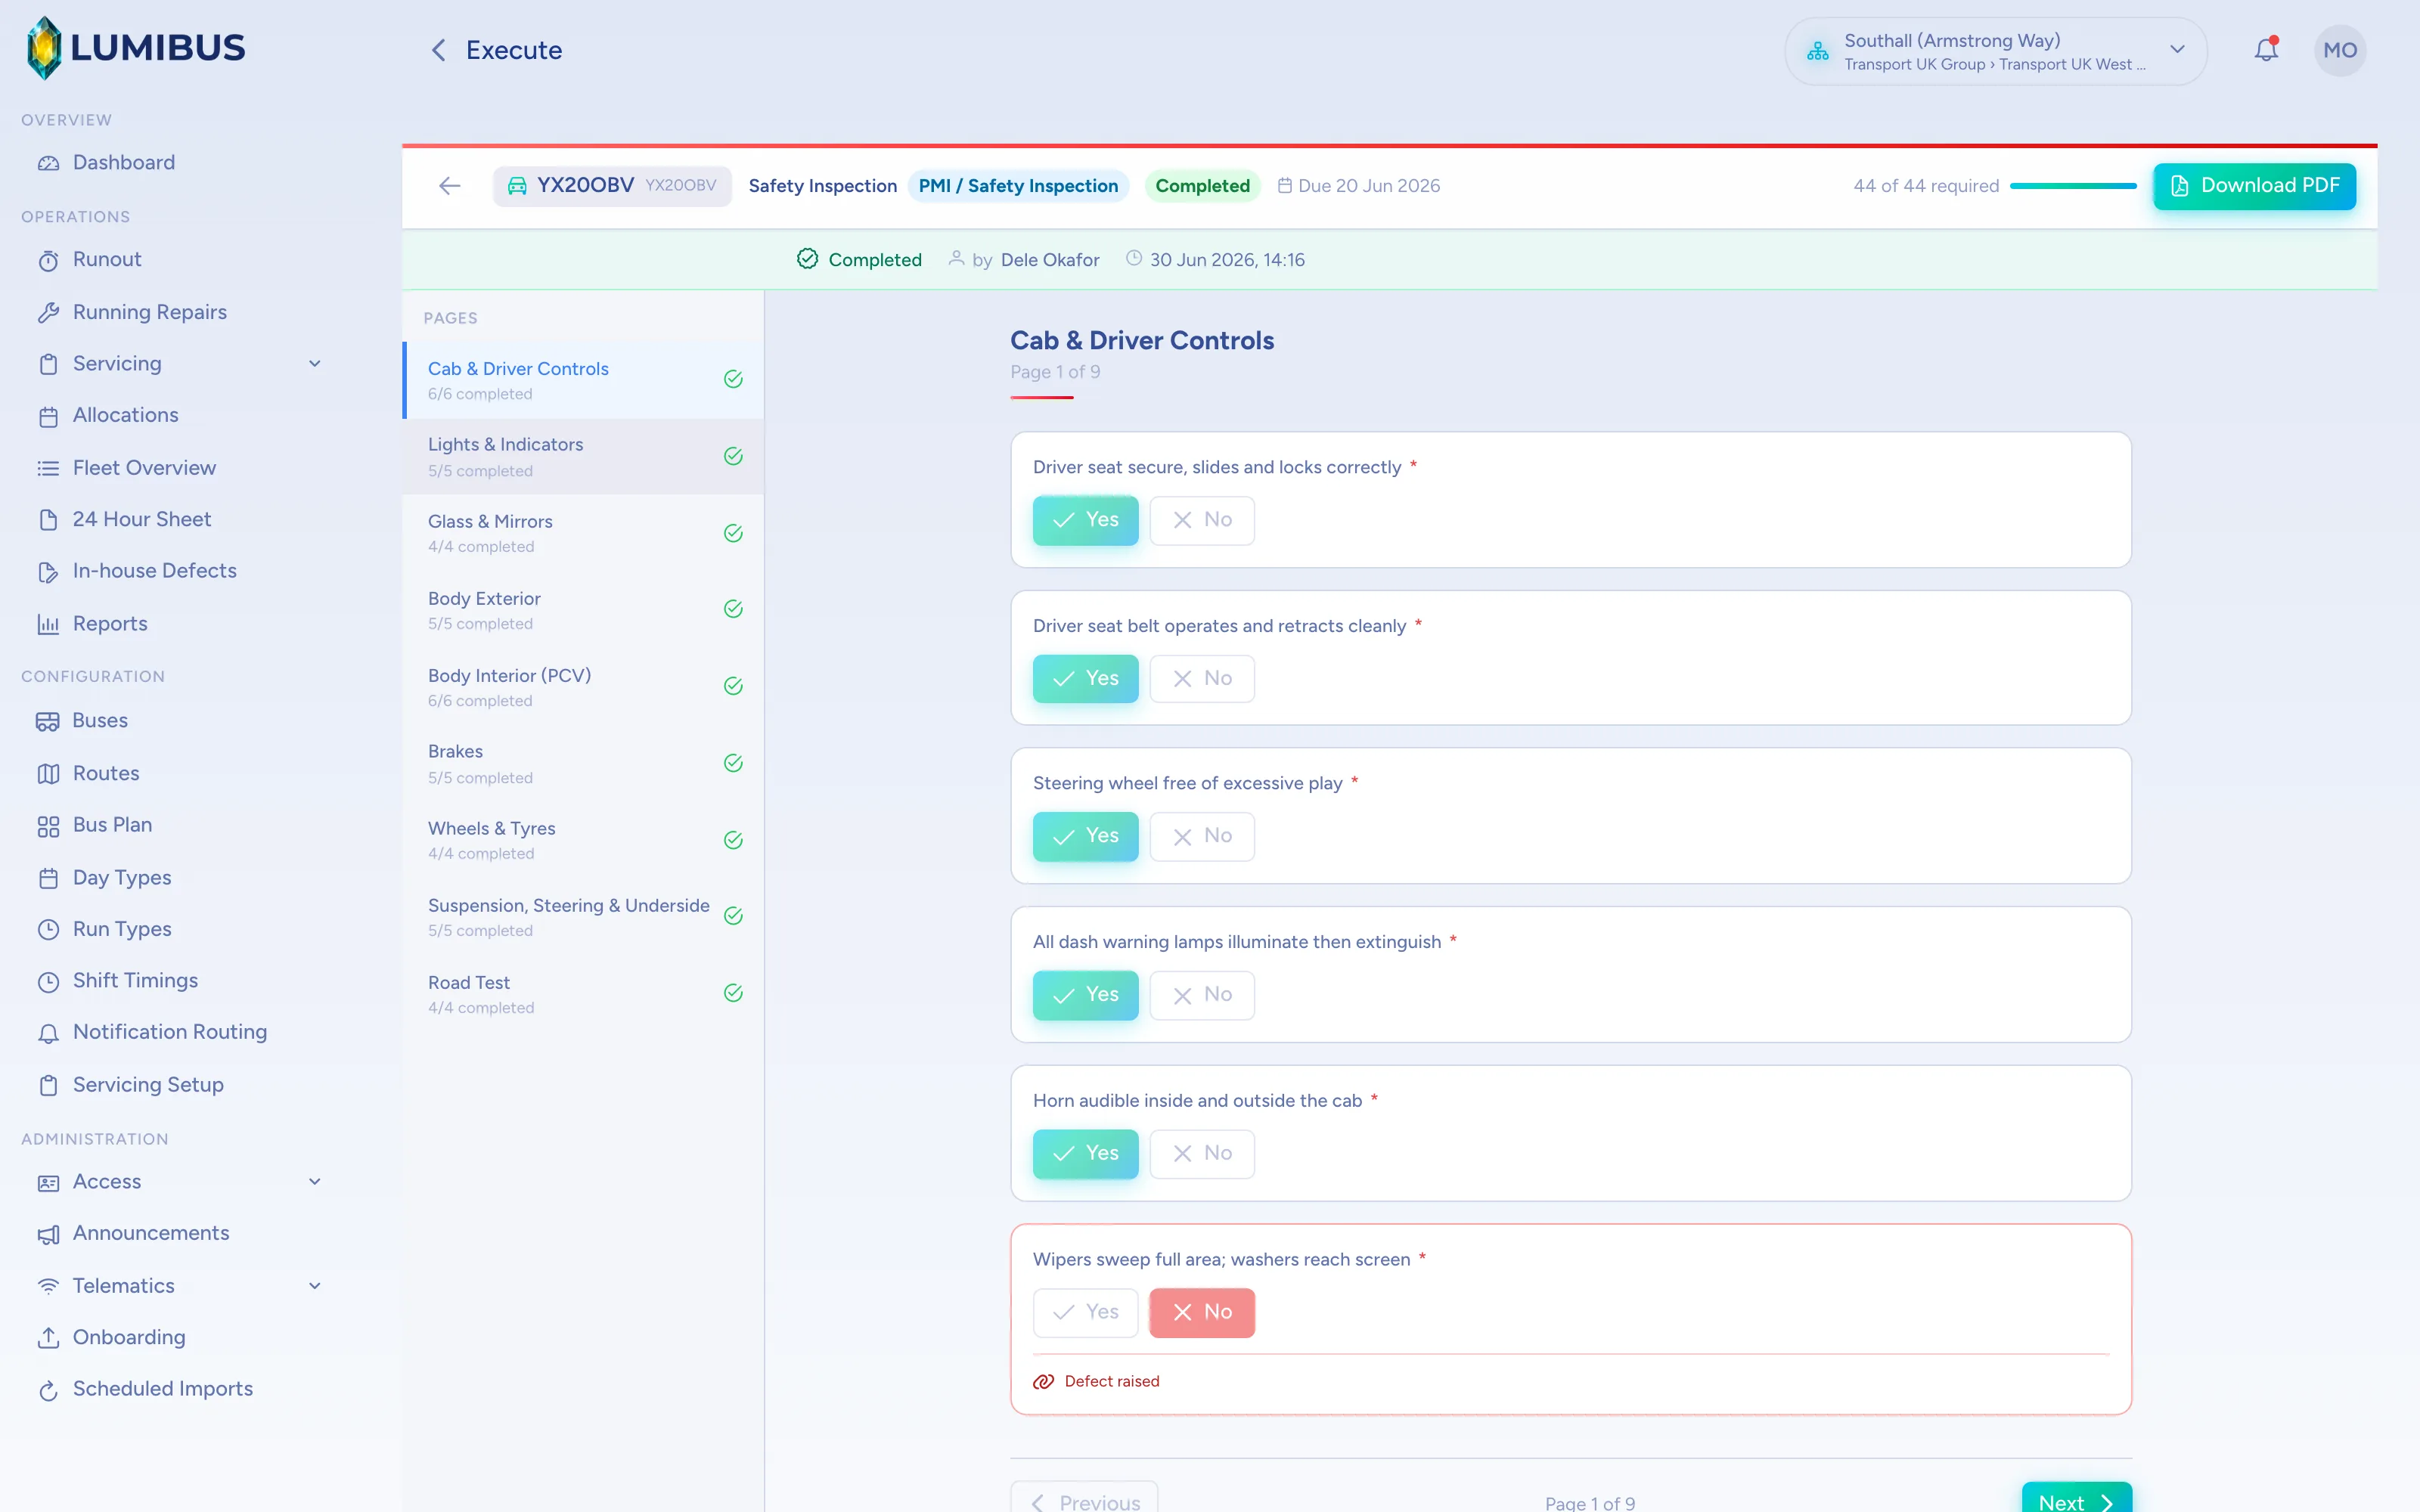Click the notification bell icon
The image size is (2420, 1512).
tap(2266, 50)
